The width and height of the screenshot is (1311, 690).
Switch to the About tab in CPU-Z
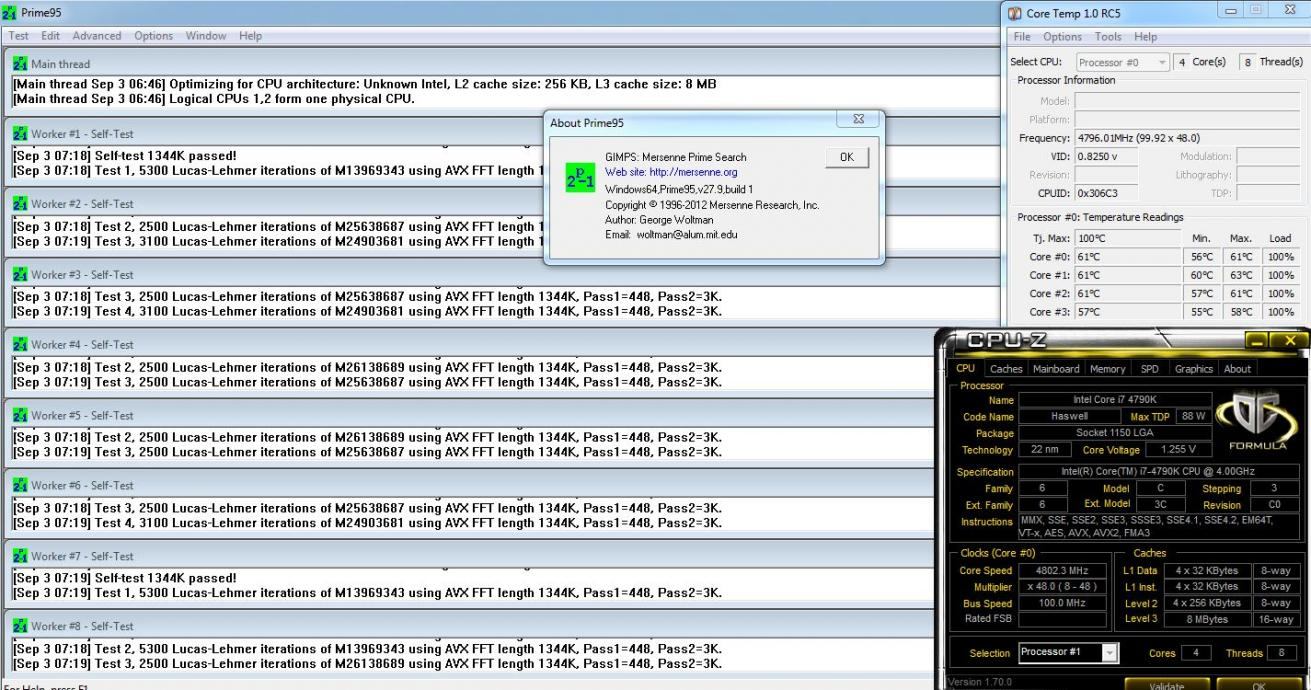tap(1237, 369)
